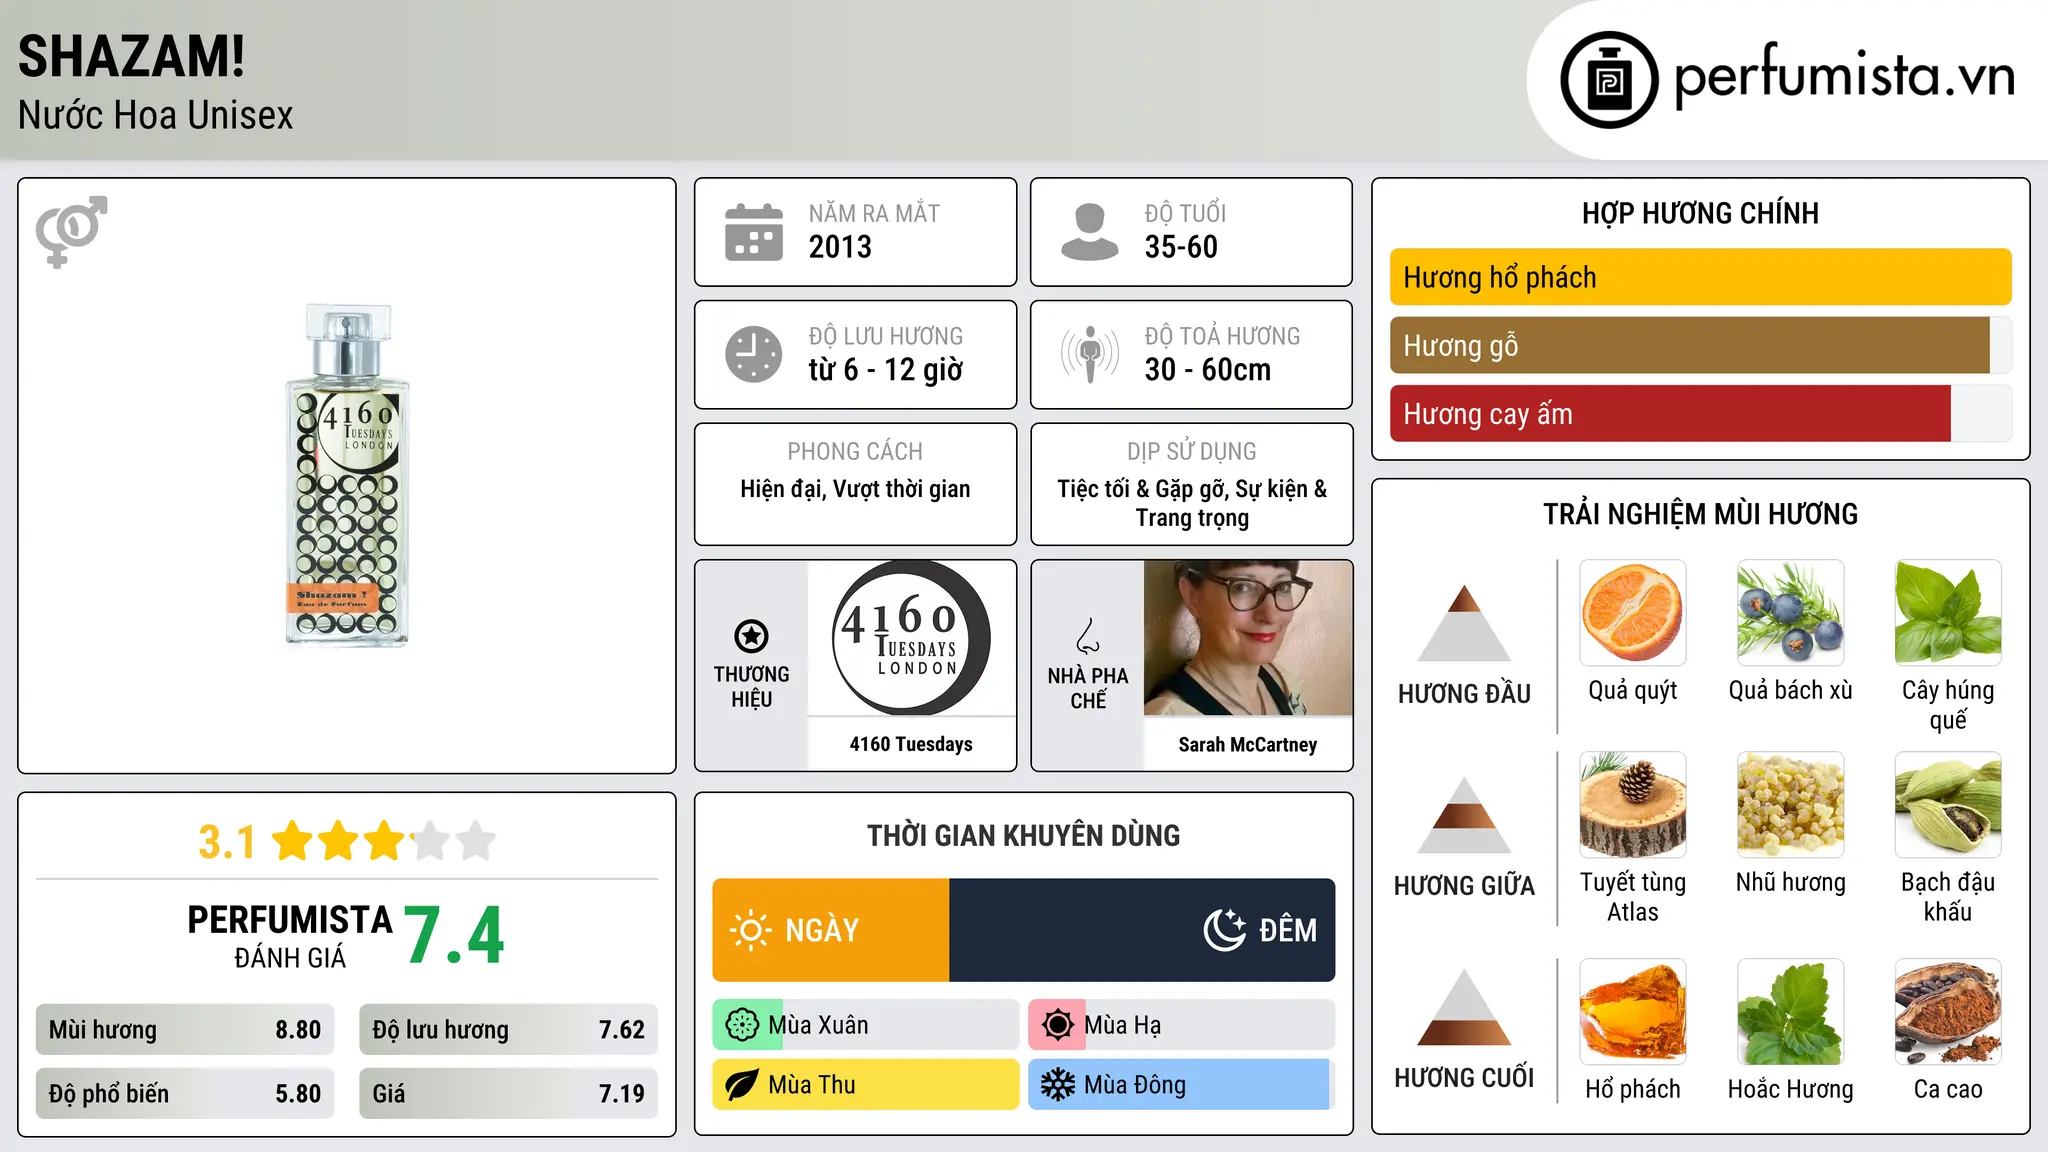Click the flower icon for Mùa Xuân
Viewport: 2048px width, 1152px height.
(742, 1025)
